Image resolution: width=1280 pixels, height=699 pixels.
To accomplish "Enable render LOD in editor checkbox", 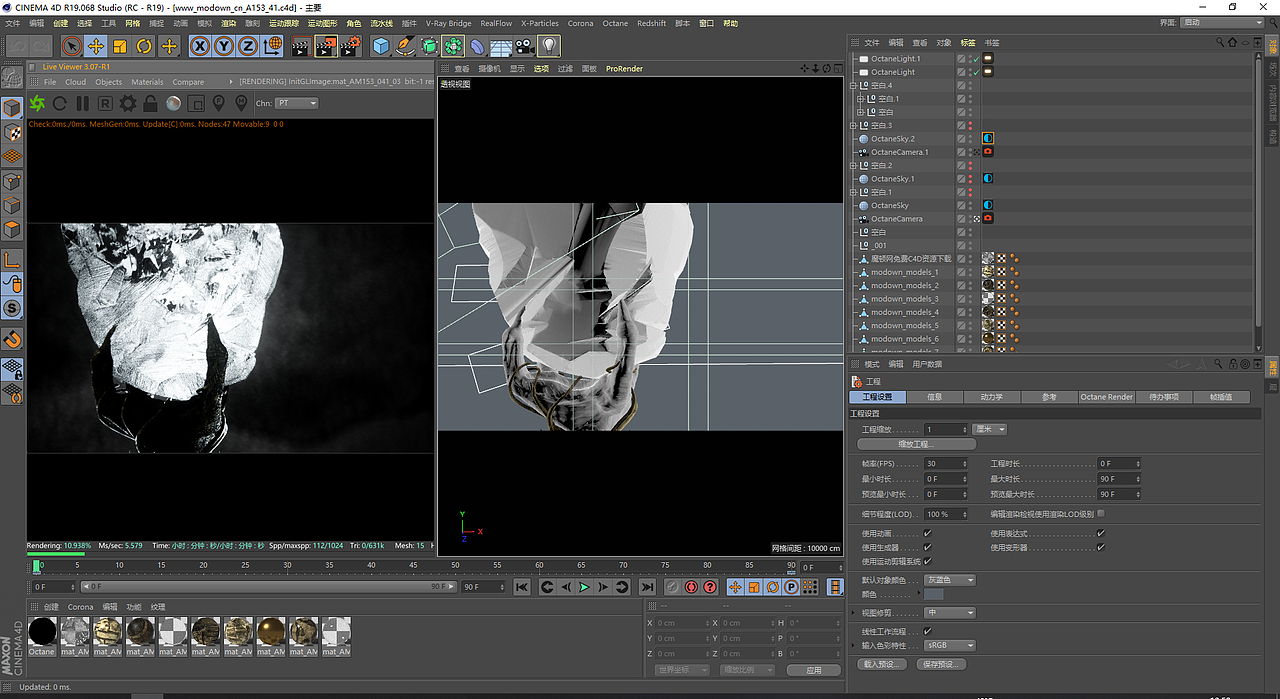I will (1101, 514).
